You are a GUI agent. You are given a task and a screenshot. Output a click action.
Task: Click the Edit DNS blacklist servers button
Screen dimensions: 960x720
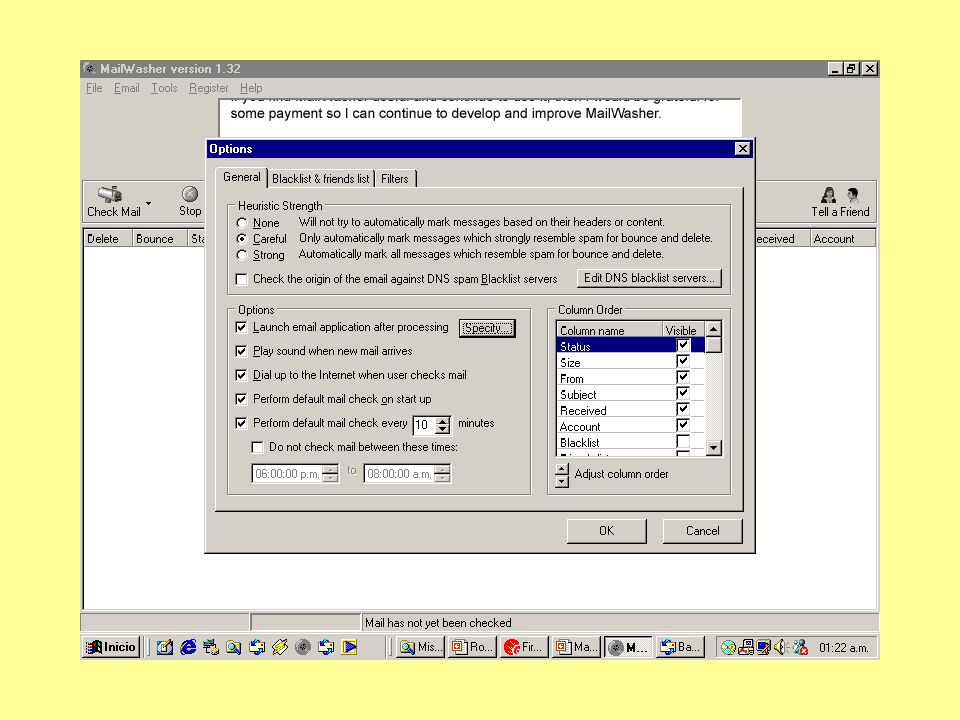[x=649, y=278]
